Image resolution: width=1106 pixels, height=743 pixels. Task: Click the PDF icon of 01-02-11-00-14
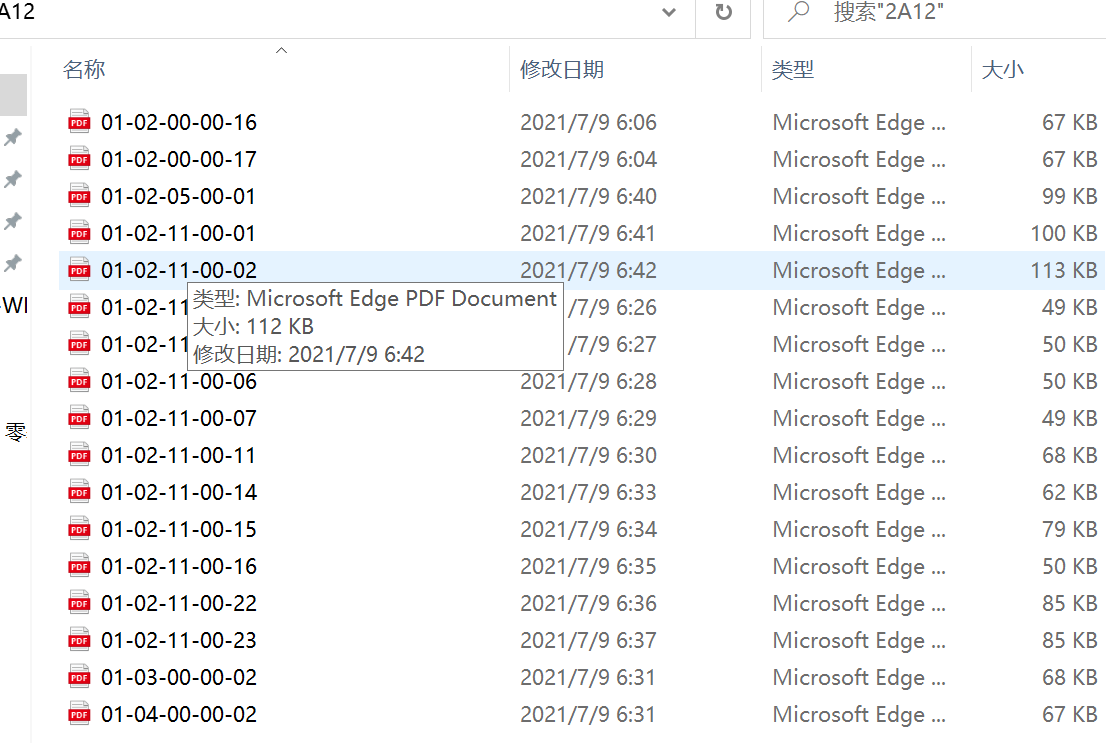(x=79, y=492)
